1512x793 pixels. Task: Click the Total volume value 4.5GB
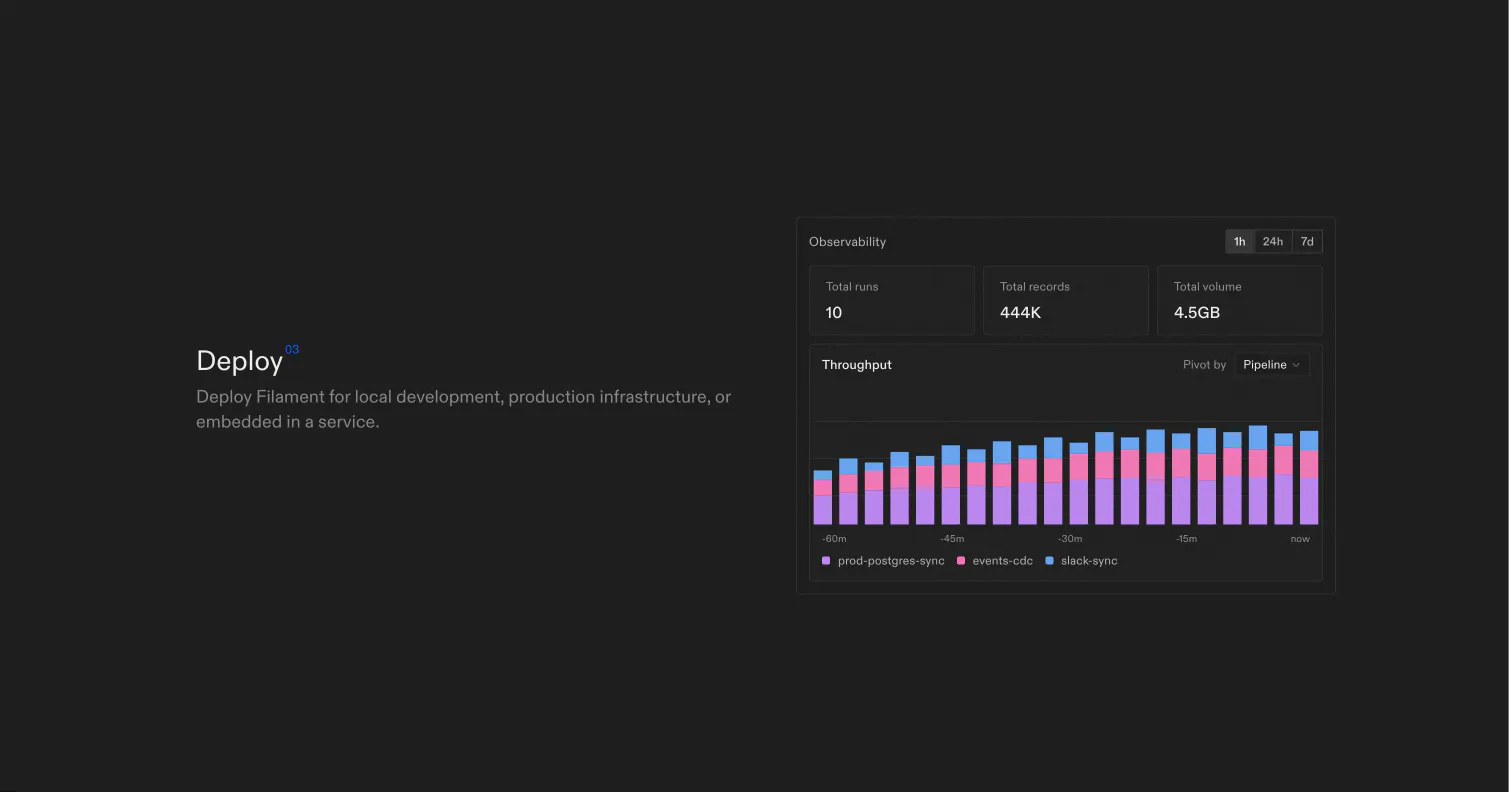[x=1197, y=313]
